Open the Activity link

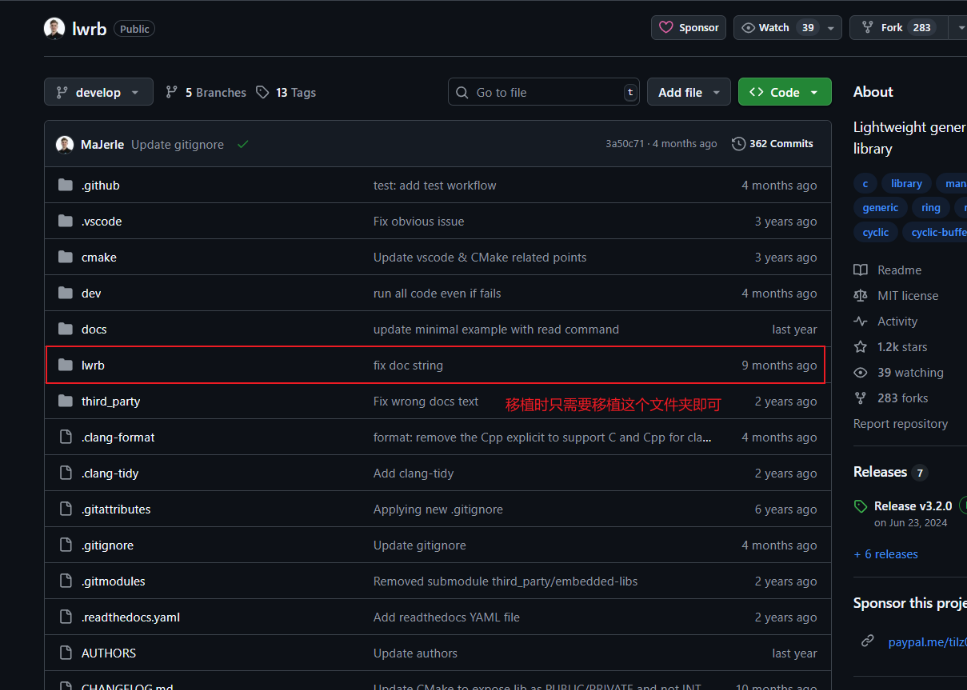pyautogui.click(x=886, y=321)
